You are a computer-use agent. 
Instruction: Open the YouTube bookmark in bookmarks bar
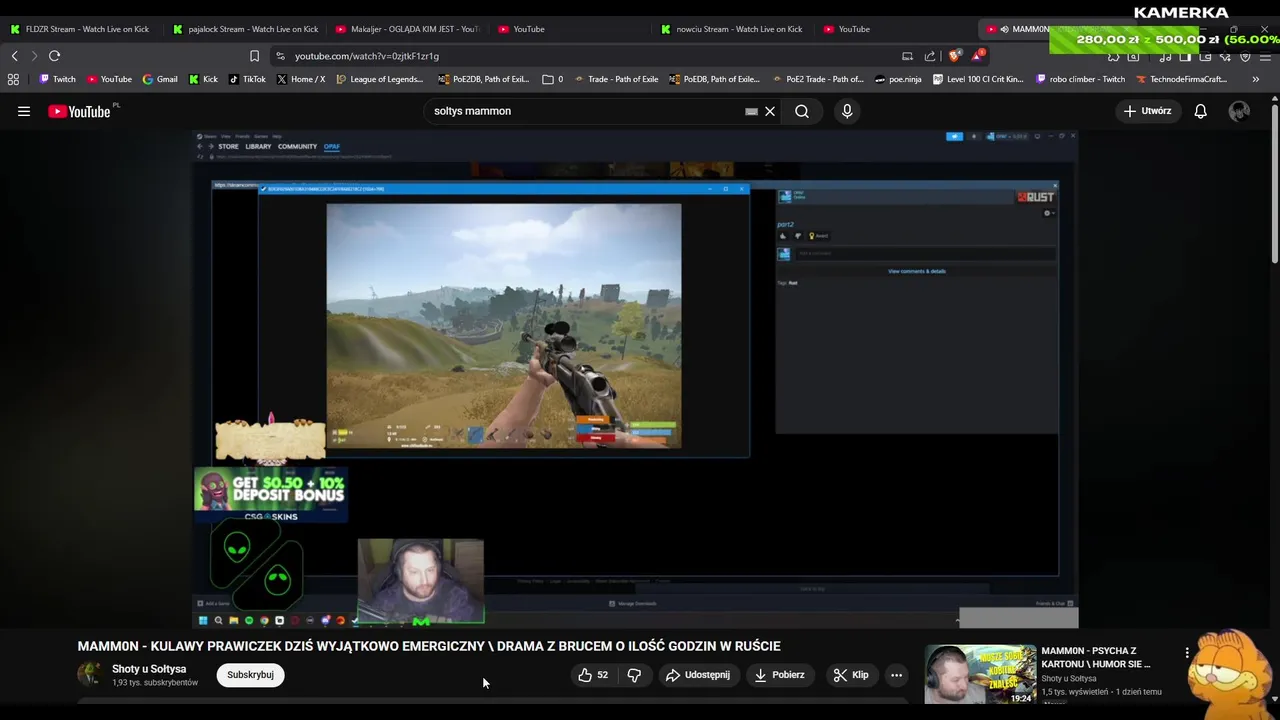click(109, 79)
